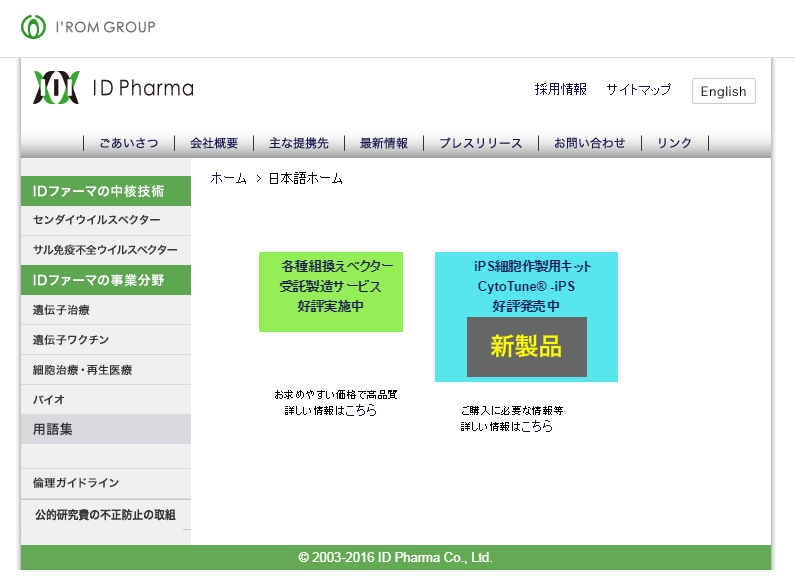Open the プレスリリース menu item
This screenshot has width=795, height=581.
click(x=481, y=143)
